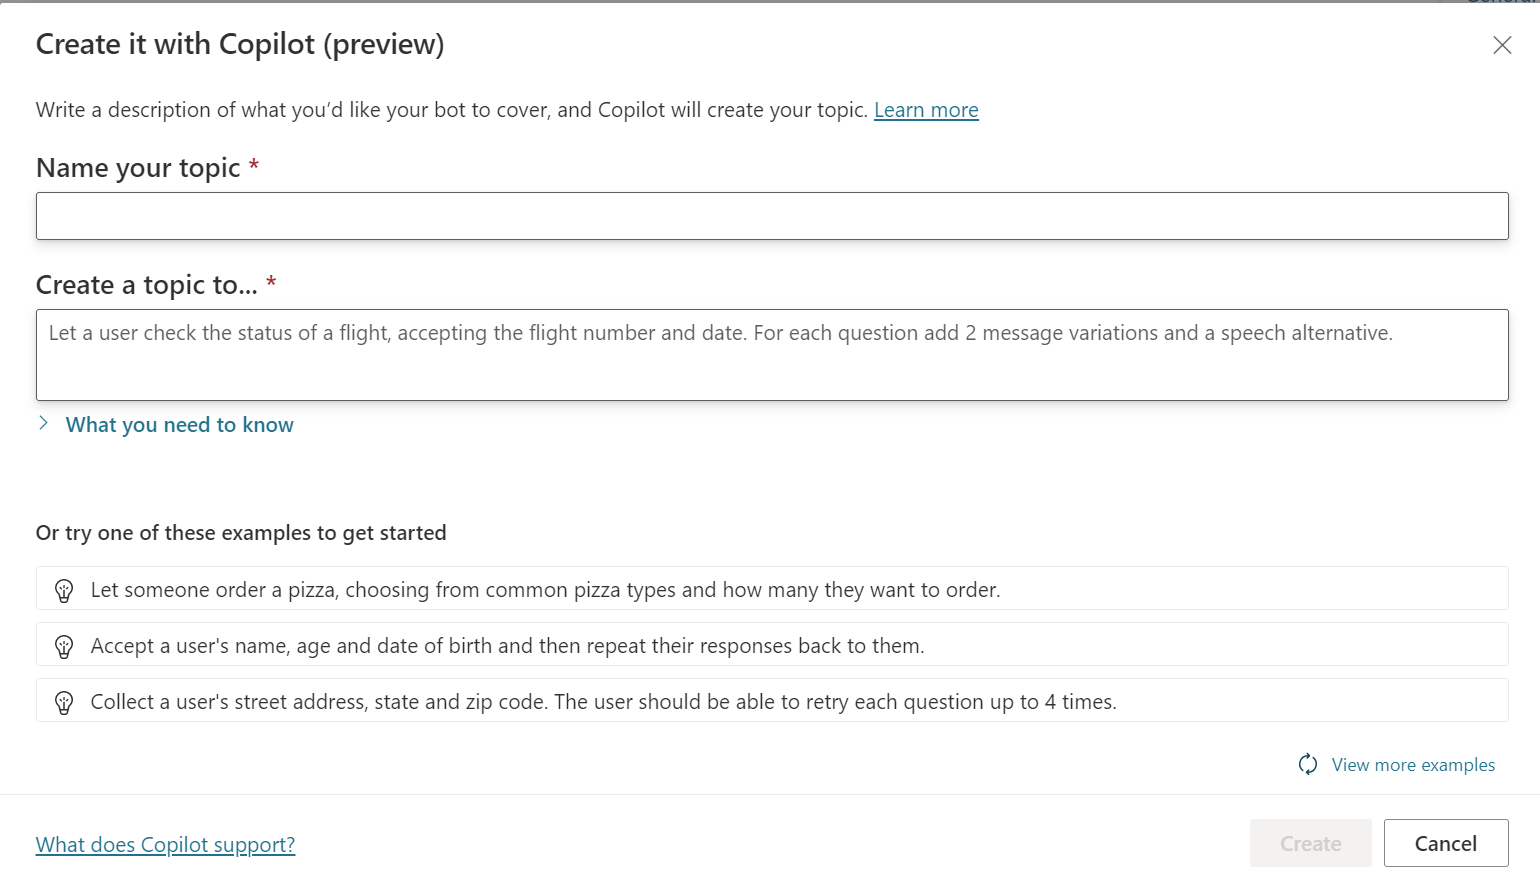Show more with View more examples text
The image size is (1540, 886).
(x=1413, y=765)
